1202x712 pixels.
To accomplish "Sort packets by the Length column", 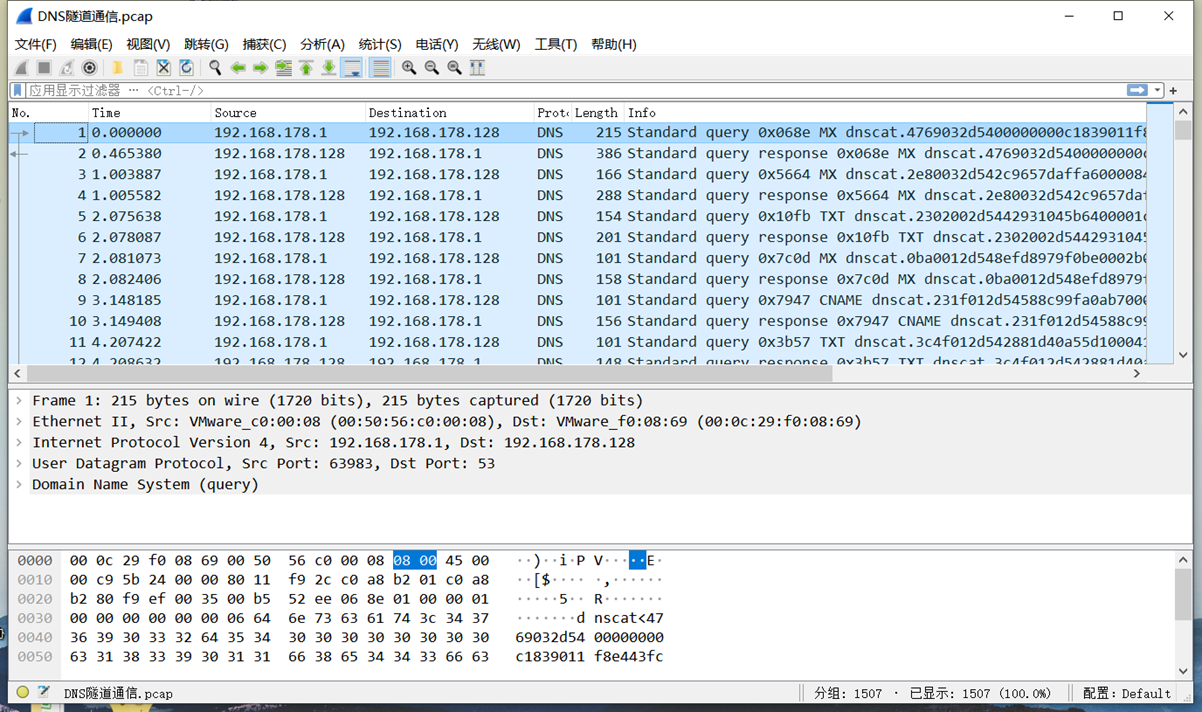I will [x=597, y=113].
